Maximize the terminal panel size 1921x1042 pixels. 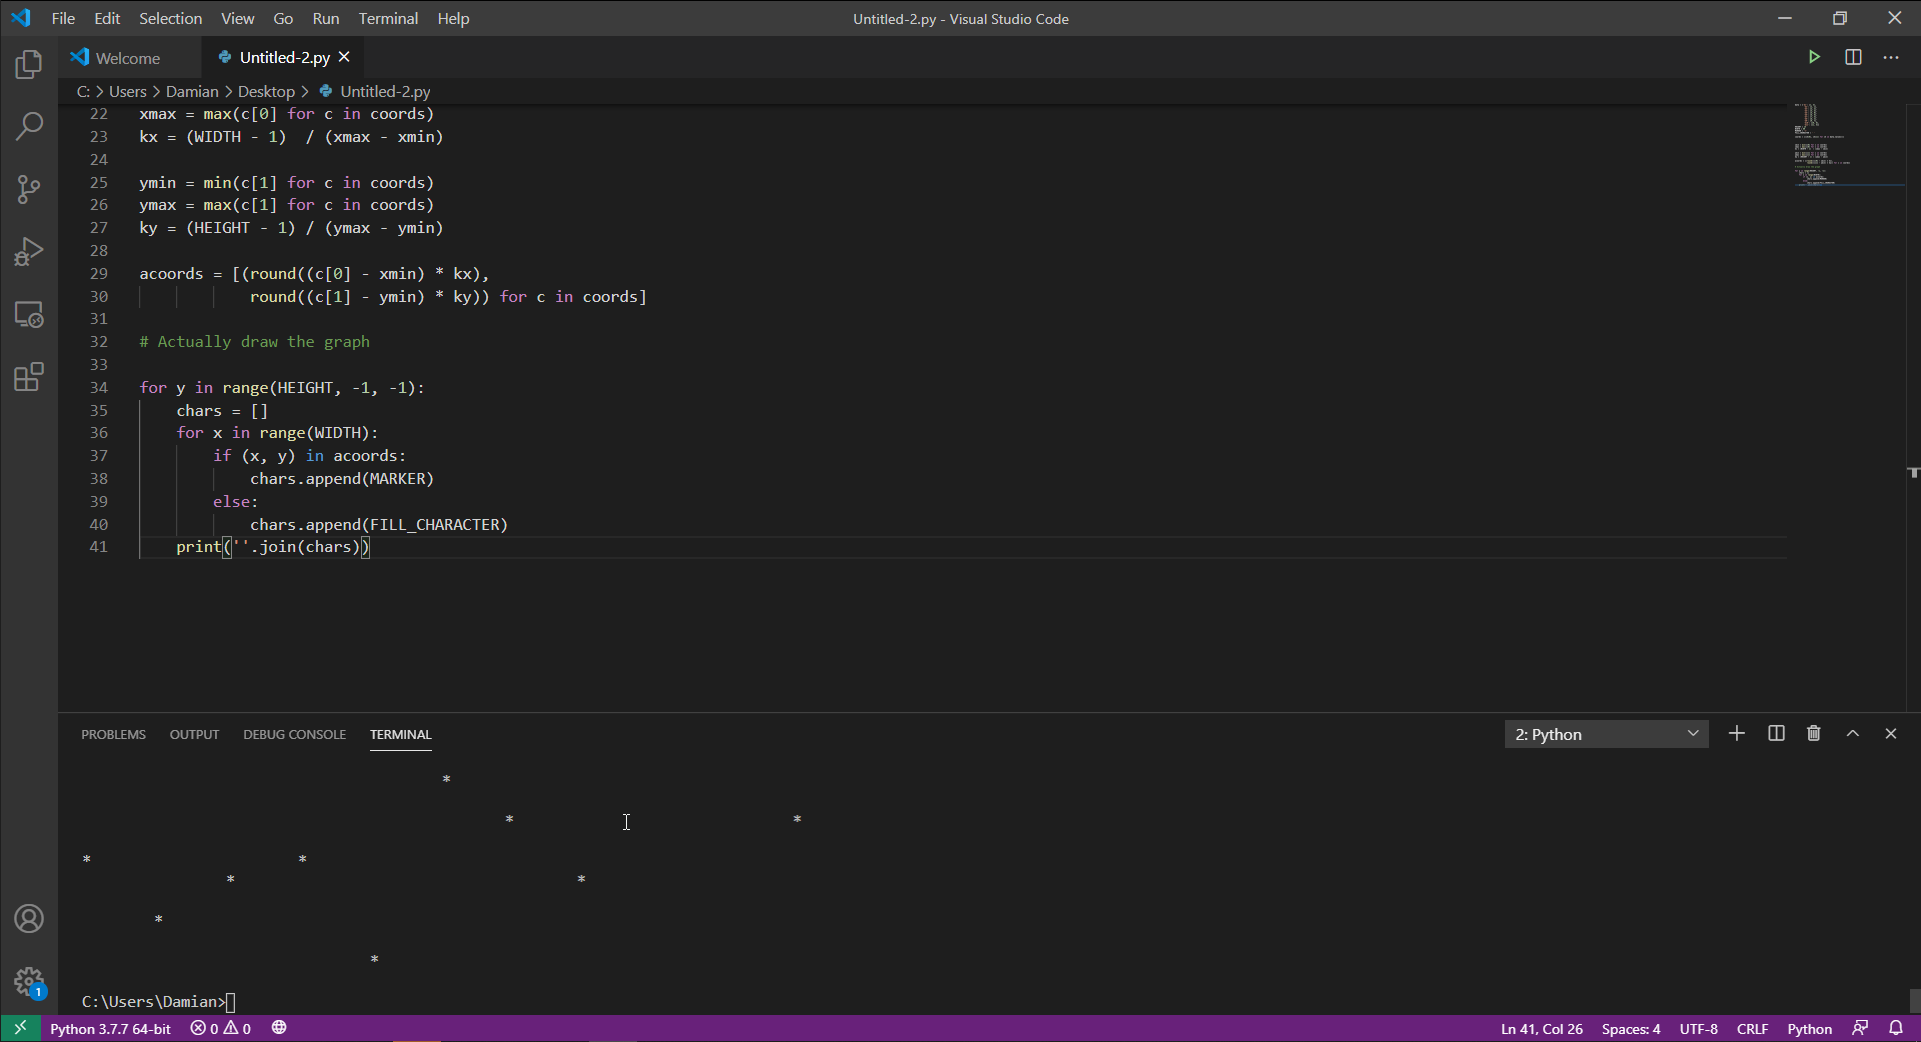pyautogui.click(x=1853, y=734)
